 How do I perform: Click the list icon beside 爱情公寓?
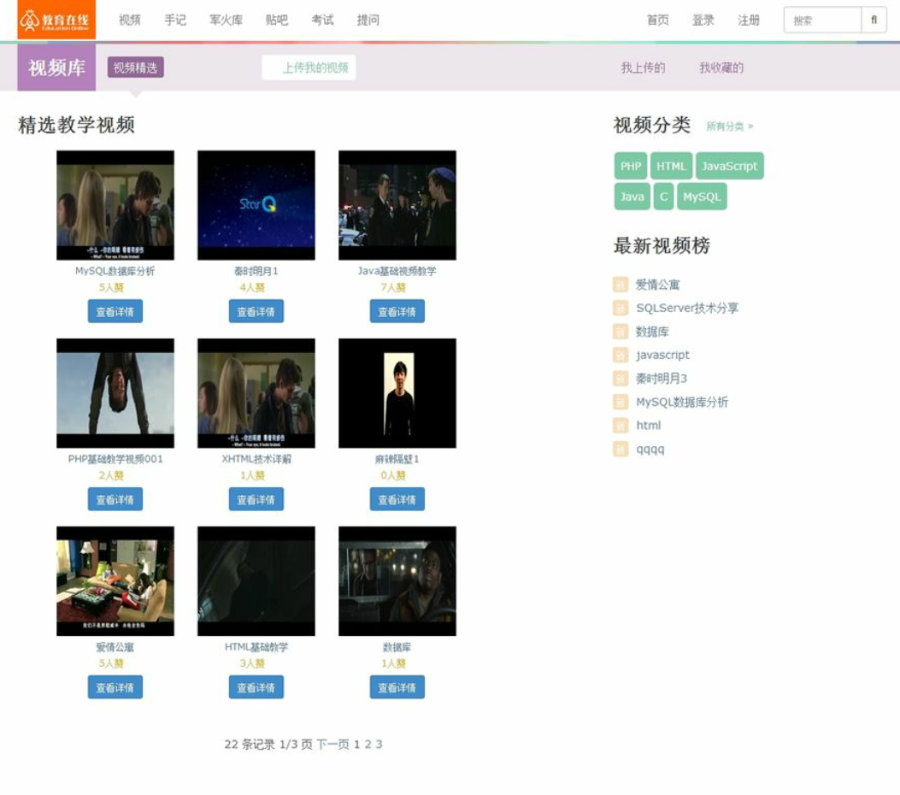(620, 284)
